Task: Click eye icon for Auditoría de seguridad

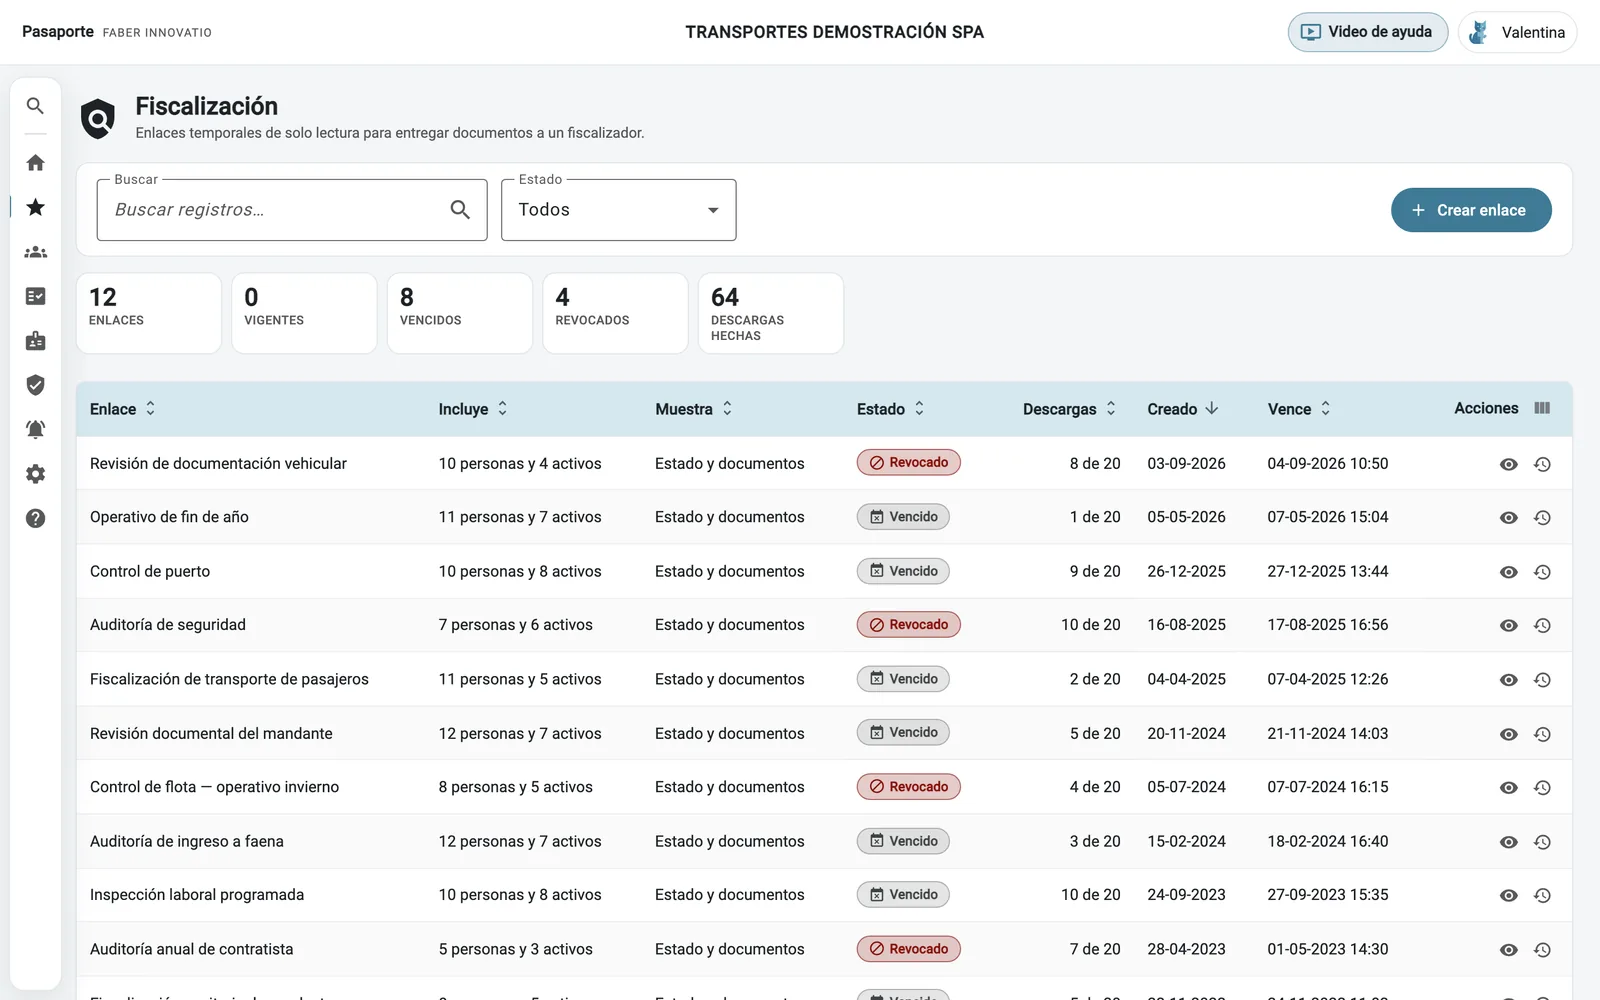Action: 1508,625
